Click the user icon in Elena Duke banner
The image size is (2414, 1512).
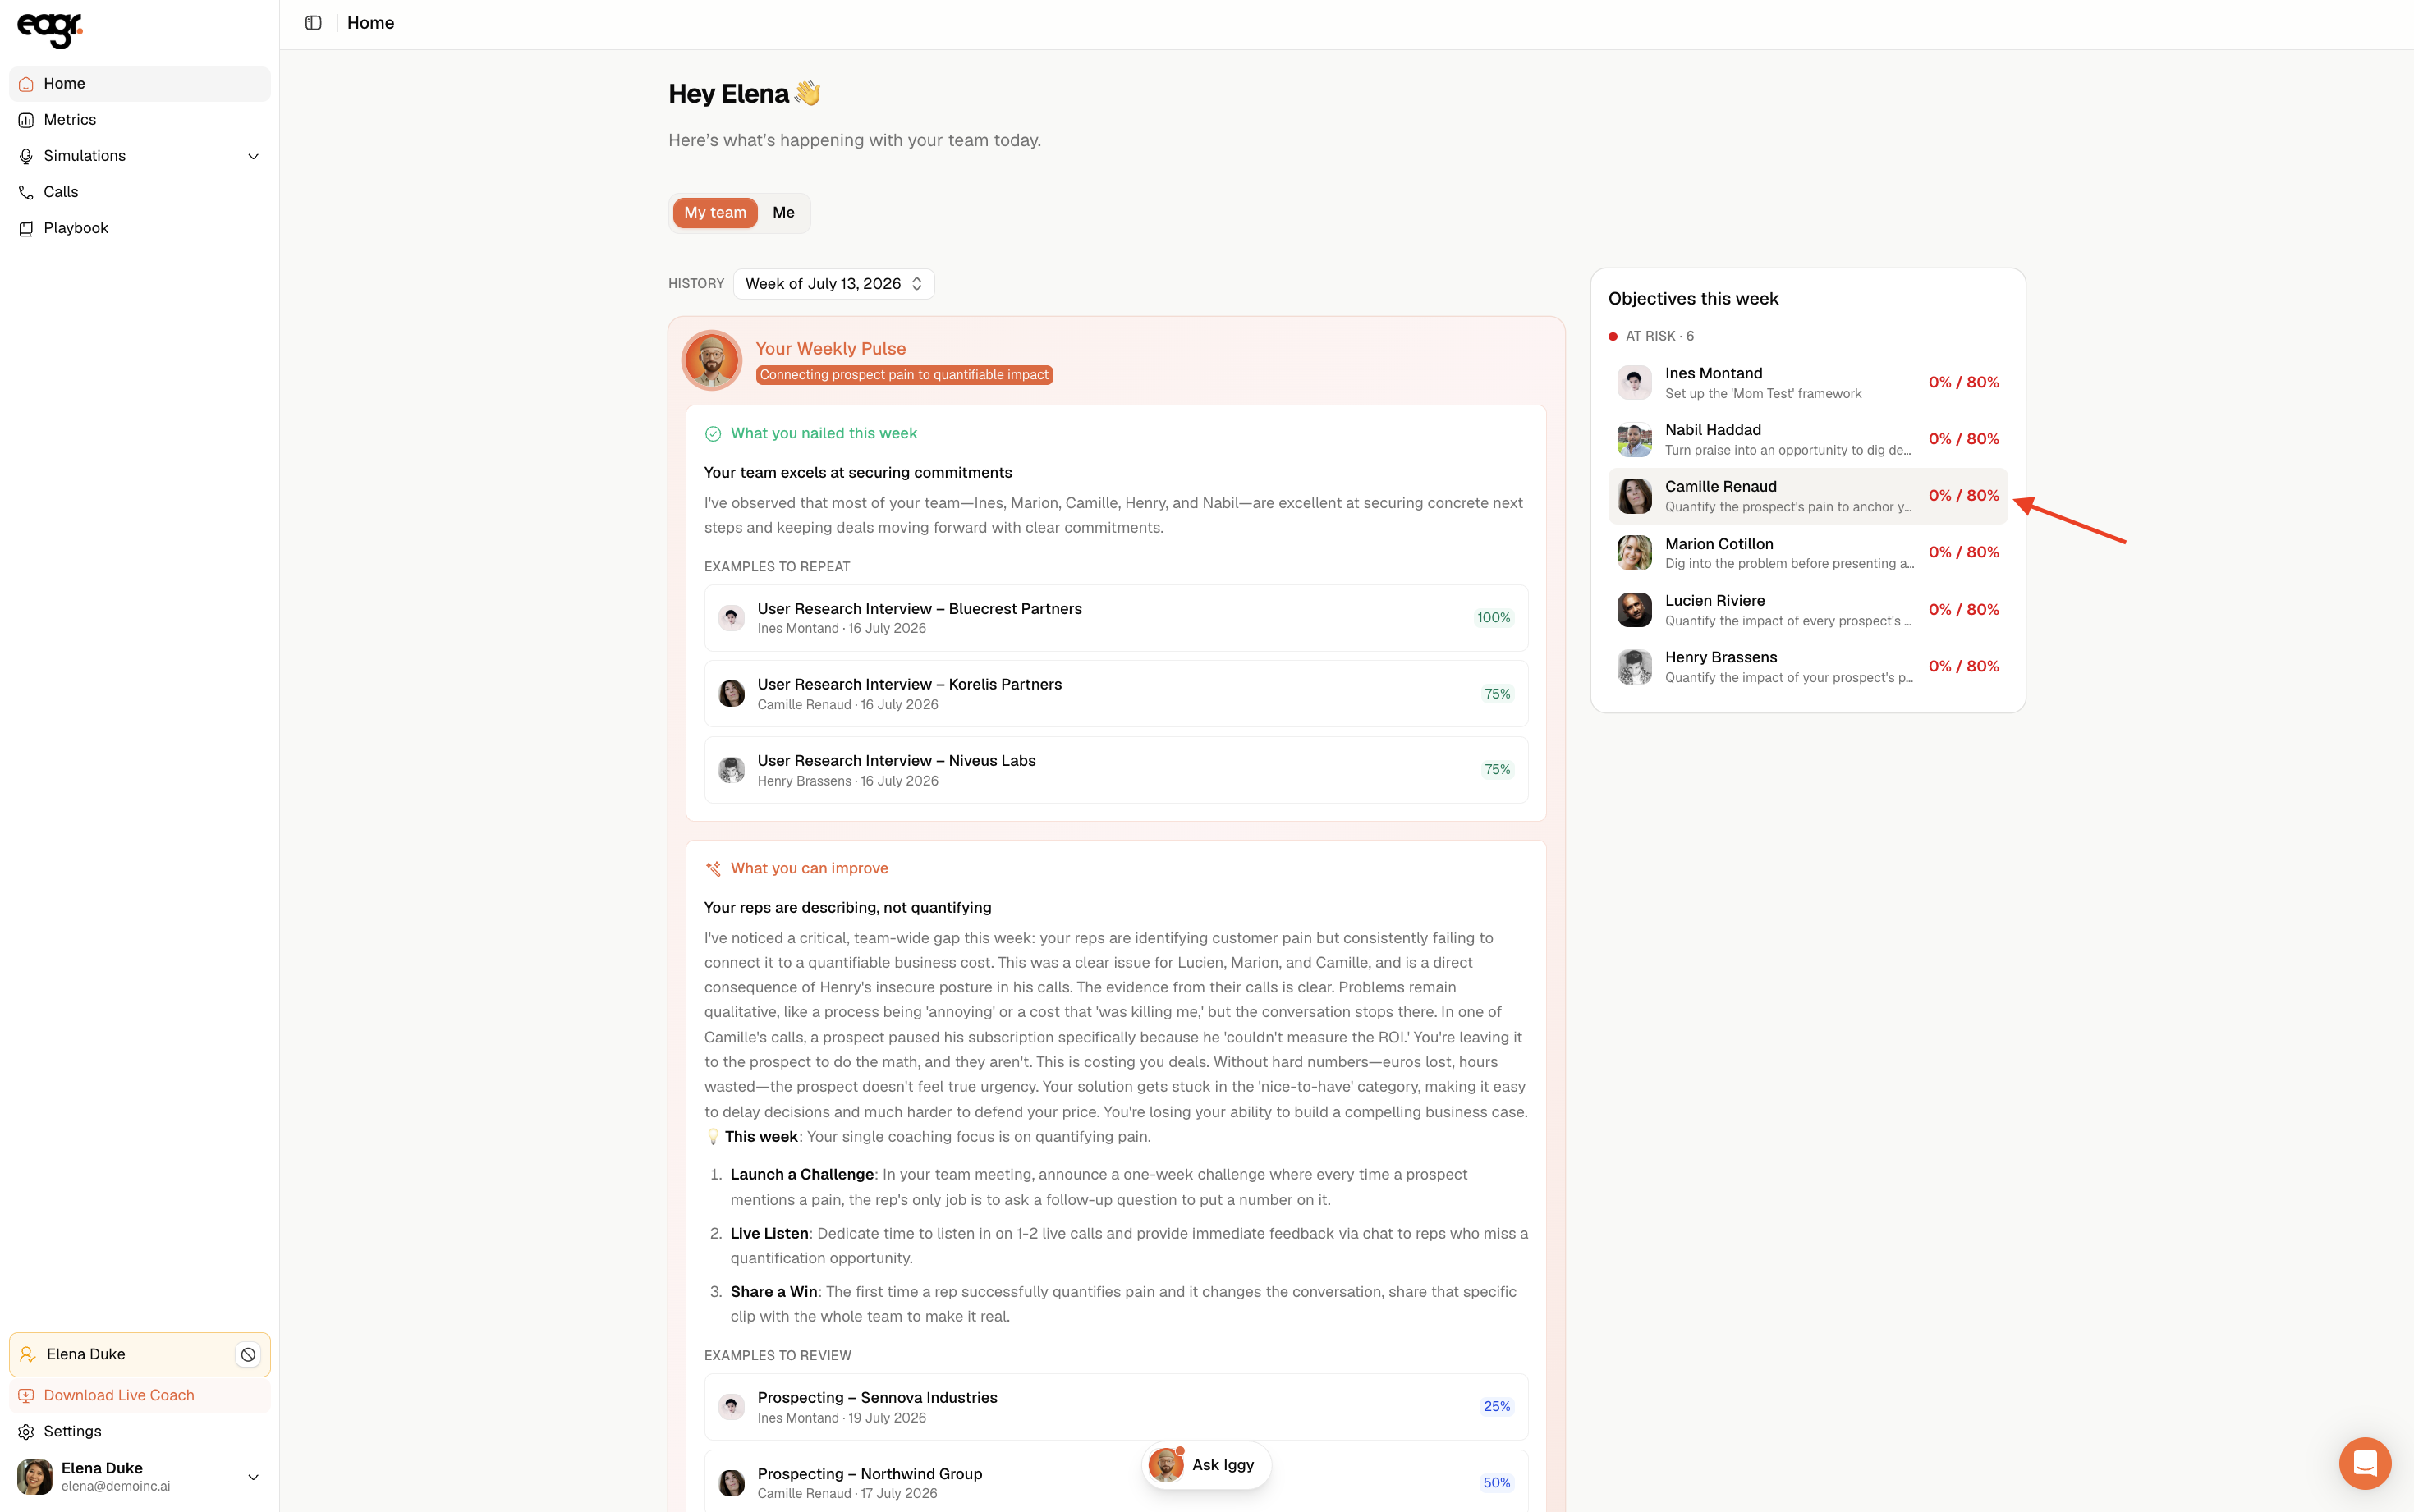(x=28, y=1354)
